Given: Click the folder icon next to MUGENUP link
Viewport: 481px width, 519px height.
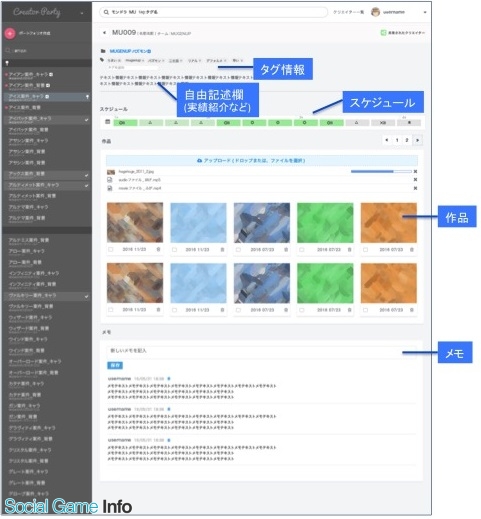Looking at the screenshot, I should (x=103, y=51).
